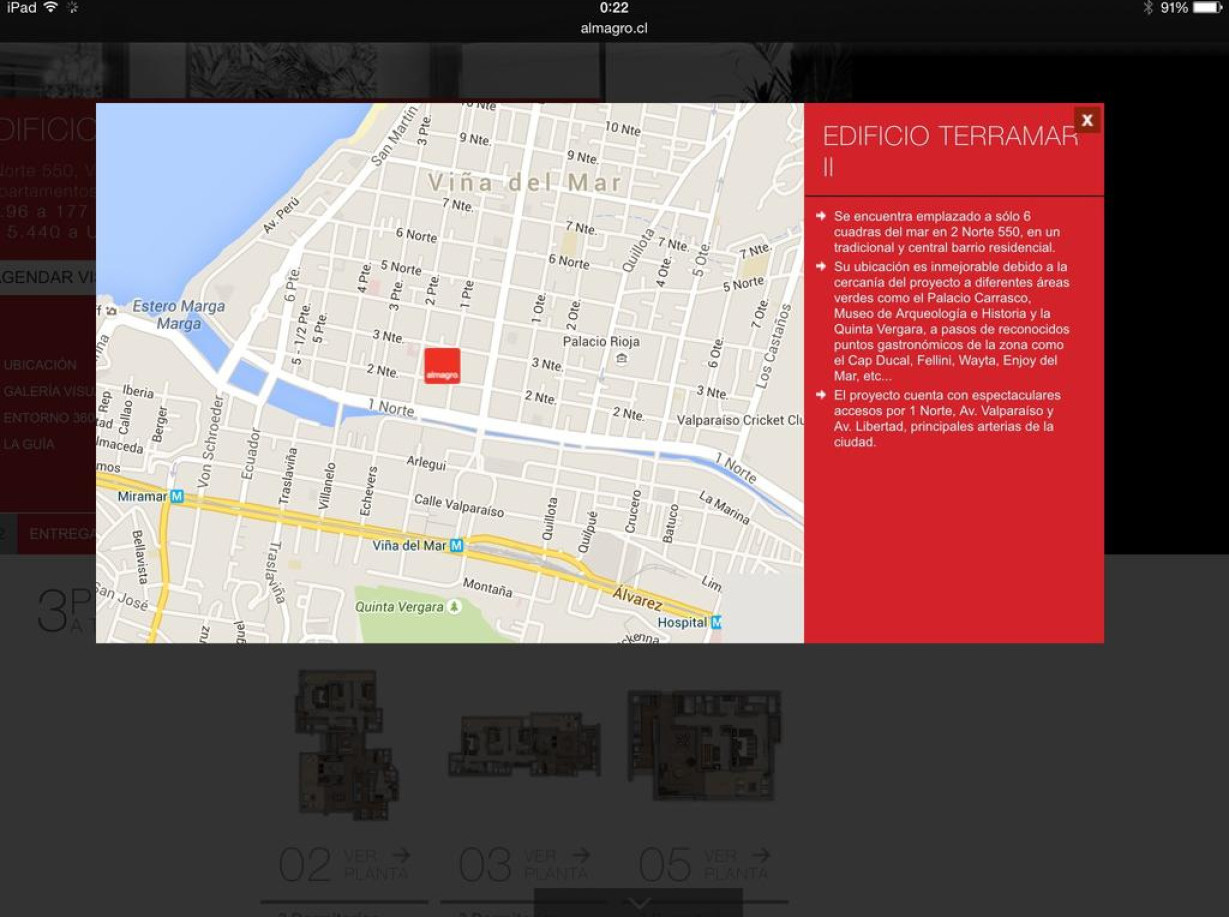This screenshot has height=917, width=1229.
Task: Select the Viña del Mar metro station icon
Action: (456, 546)
